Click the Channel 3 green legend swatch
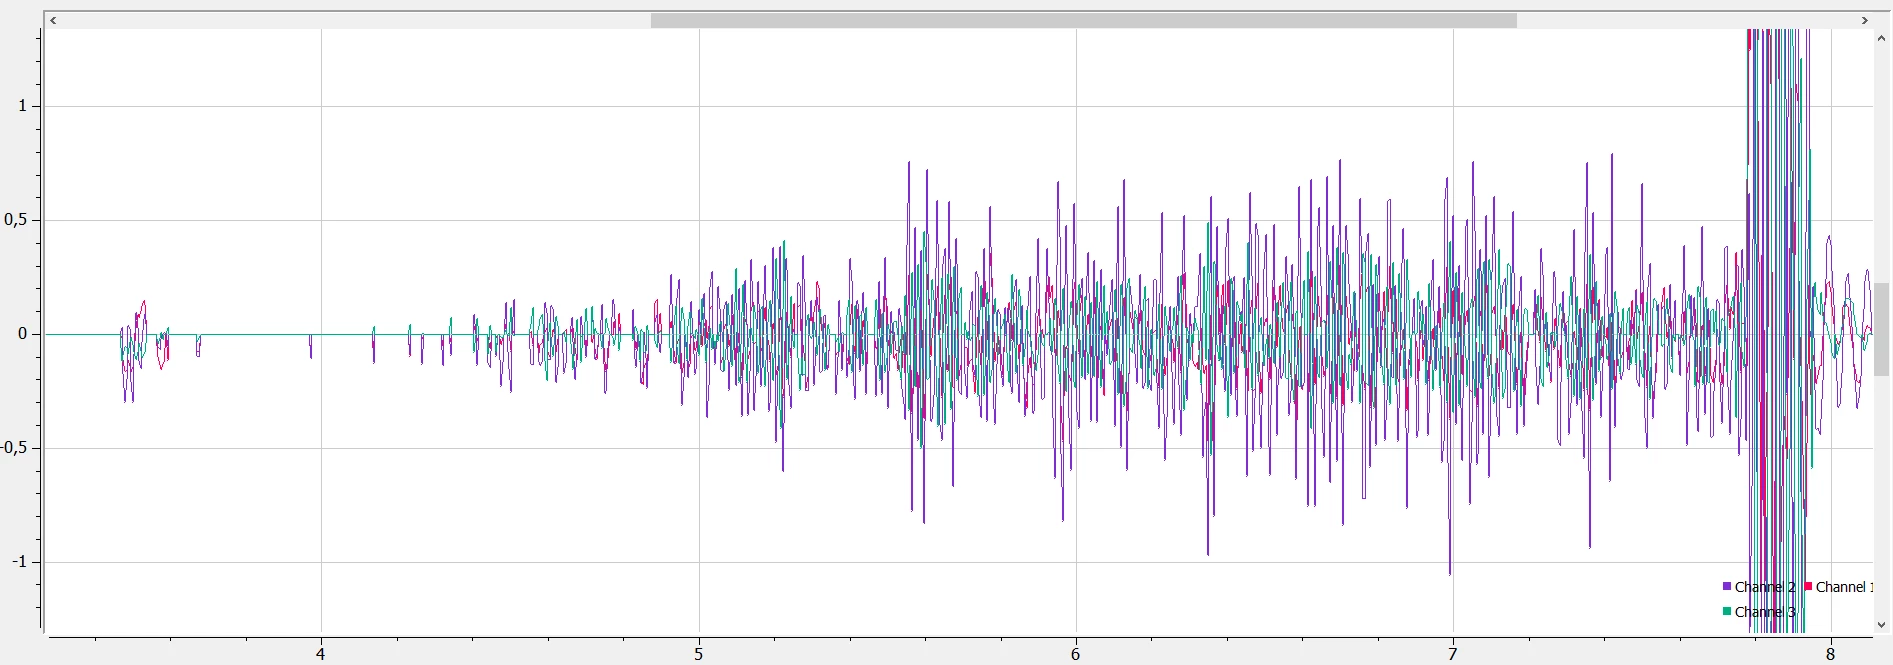1893x665 pixels. click(x=1727, y=611)
